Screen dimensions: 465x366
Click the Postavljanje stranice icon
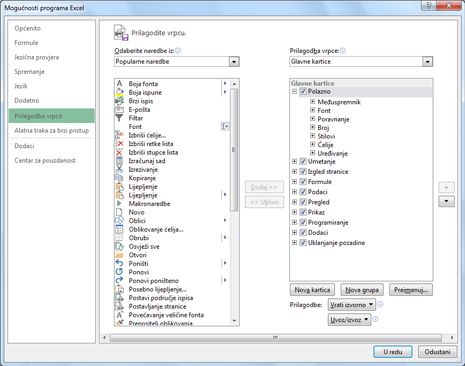pos(119,306)
